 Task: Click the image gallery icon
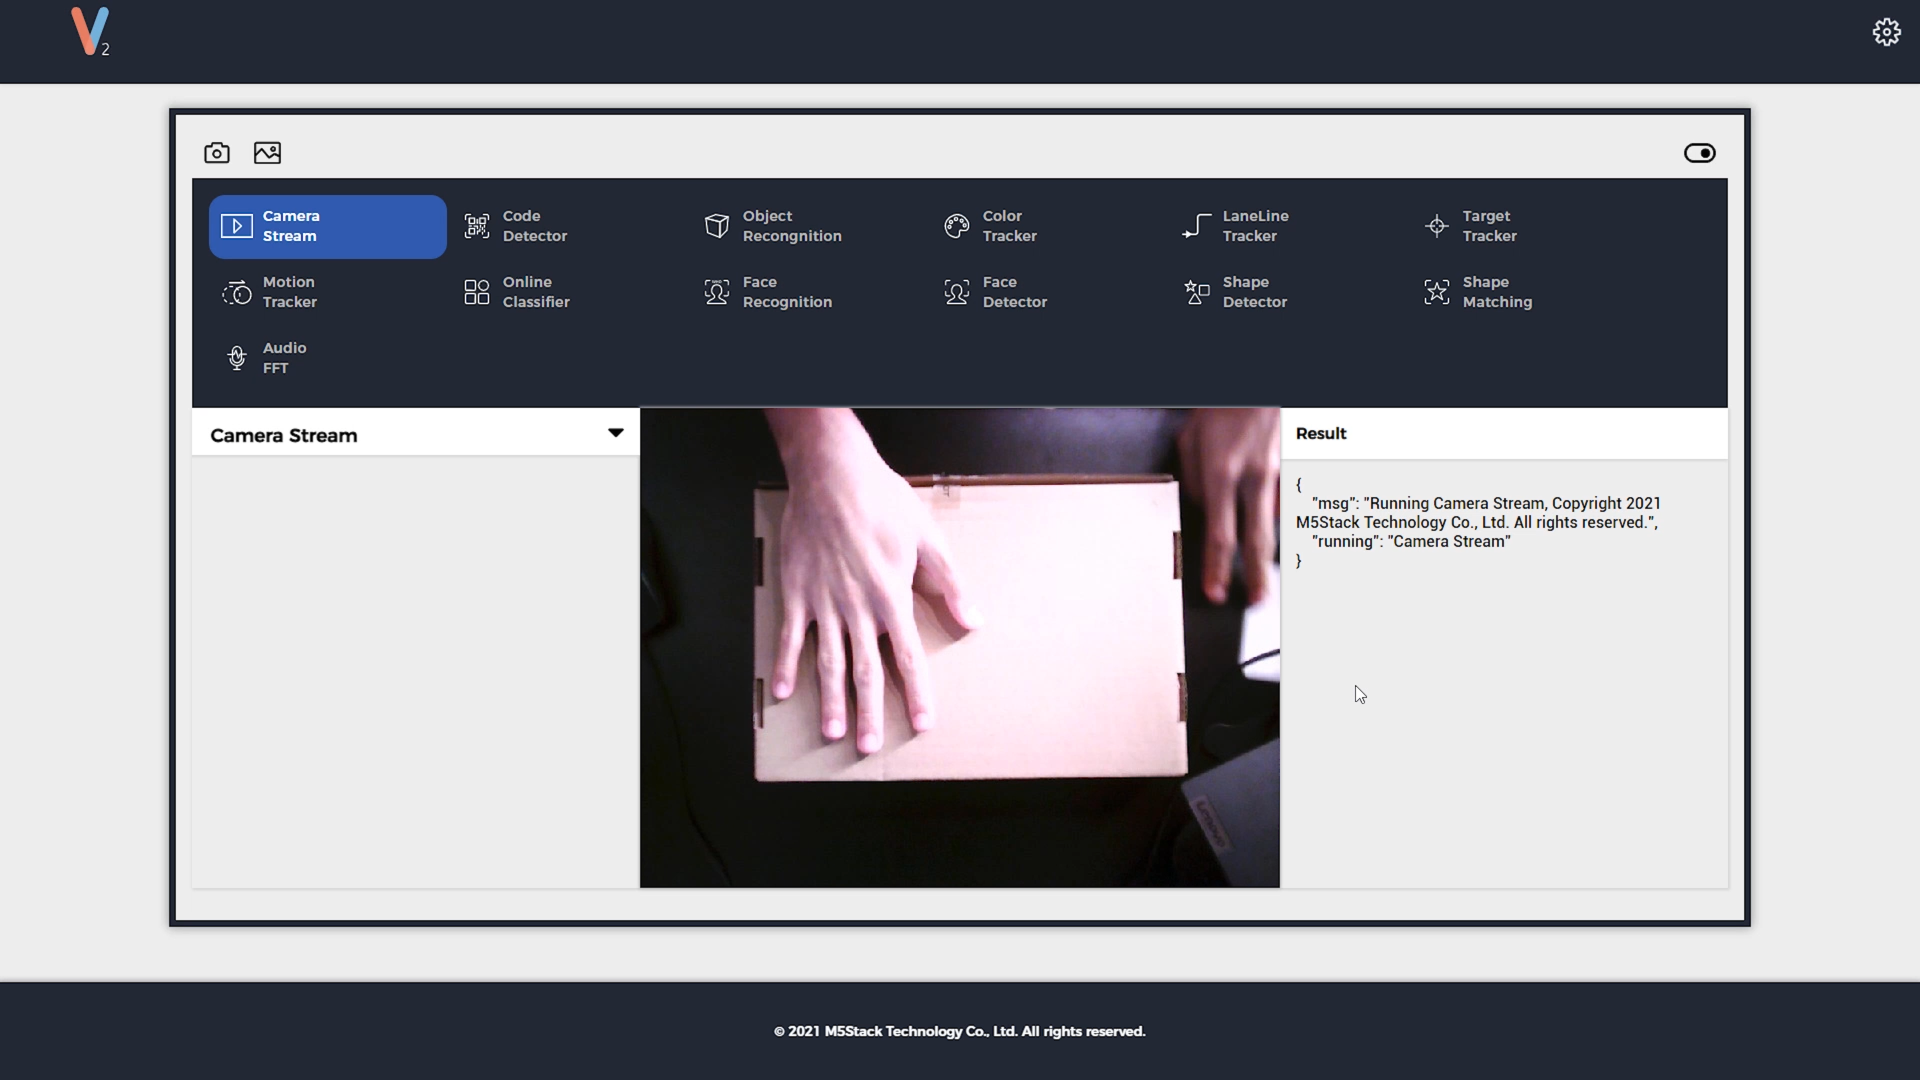tap(267, 153)
